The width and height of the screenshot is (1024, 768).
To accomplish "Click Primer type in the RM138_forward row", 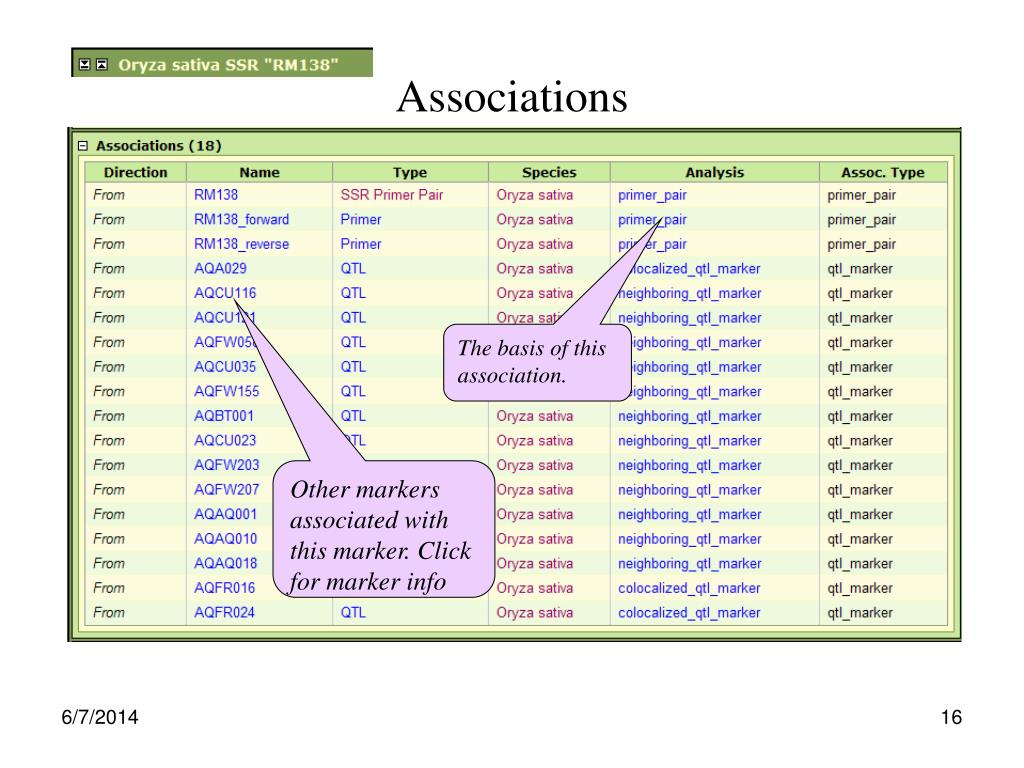I will click(360, 219).
